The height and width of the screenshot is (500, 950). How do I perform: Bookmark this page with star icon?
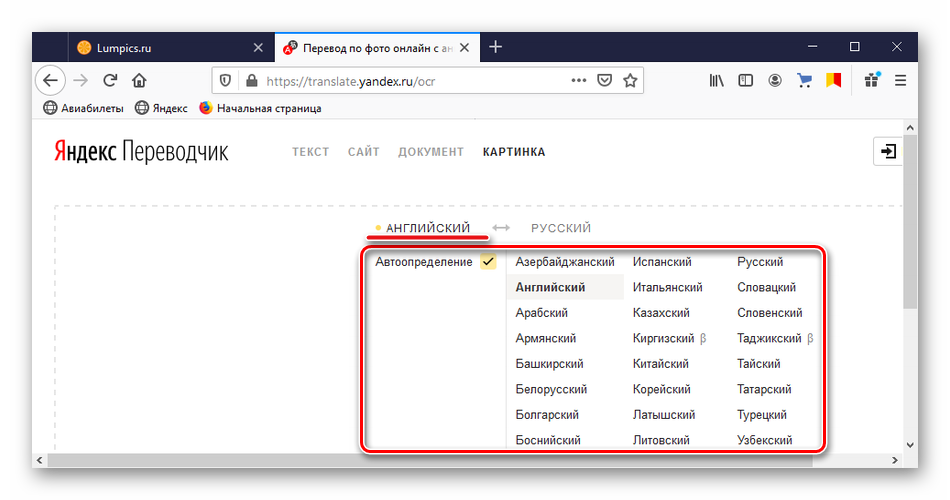coord(631,81)
